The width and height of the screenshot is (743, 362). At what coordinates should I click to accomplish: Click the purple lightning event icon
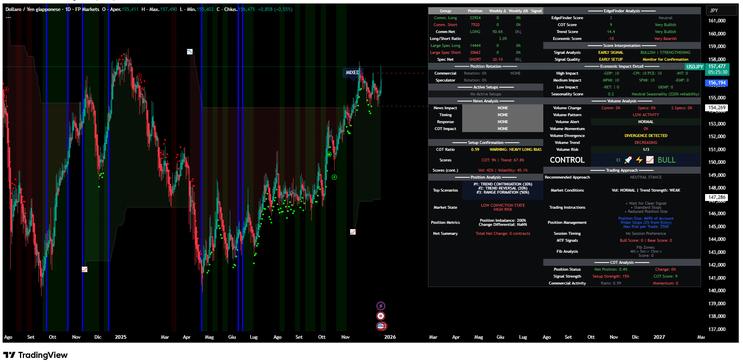point(381,306)
